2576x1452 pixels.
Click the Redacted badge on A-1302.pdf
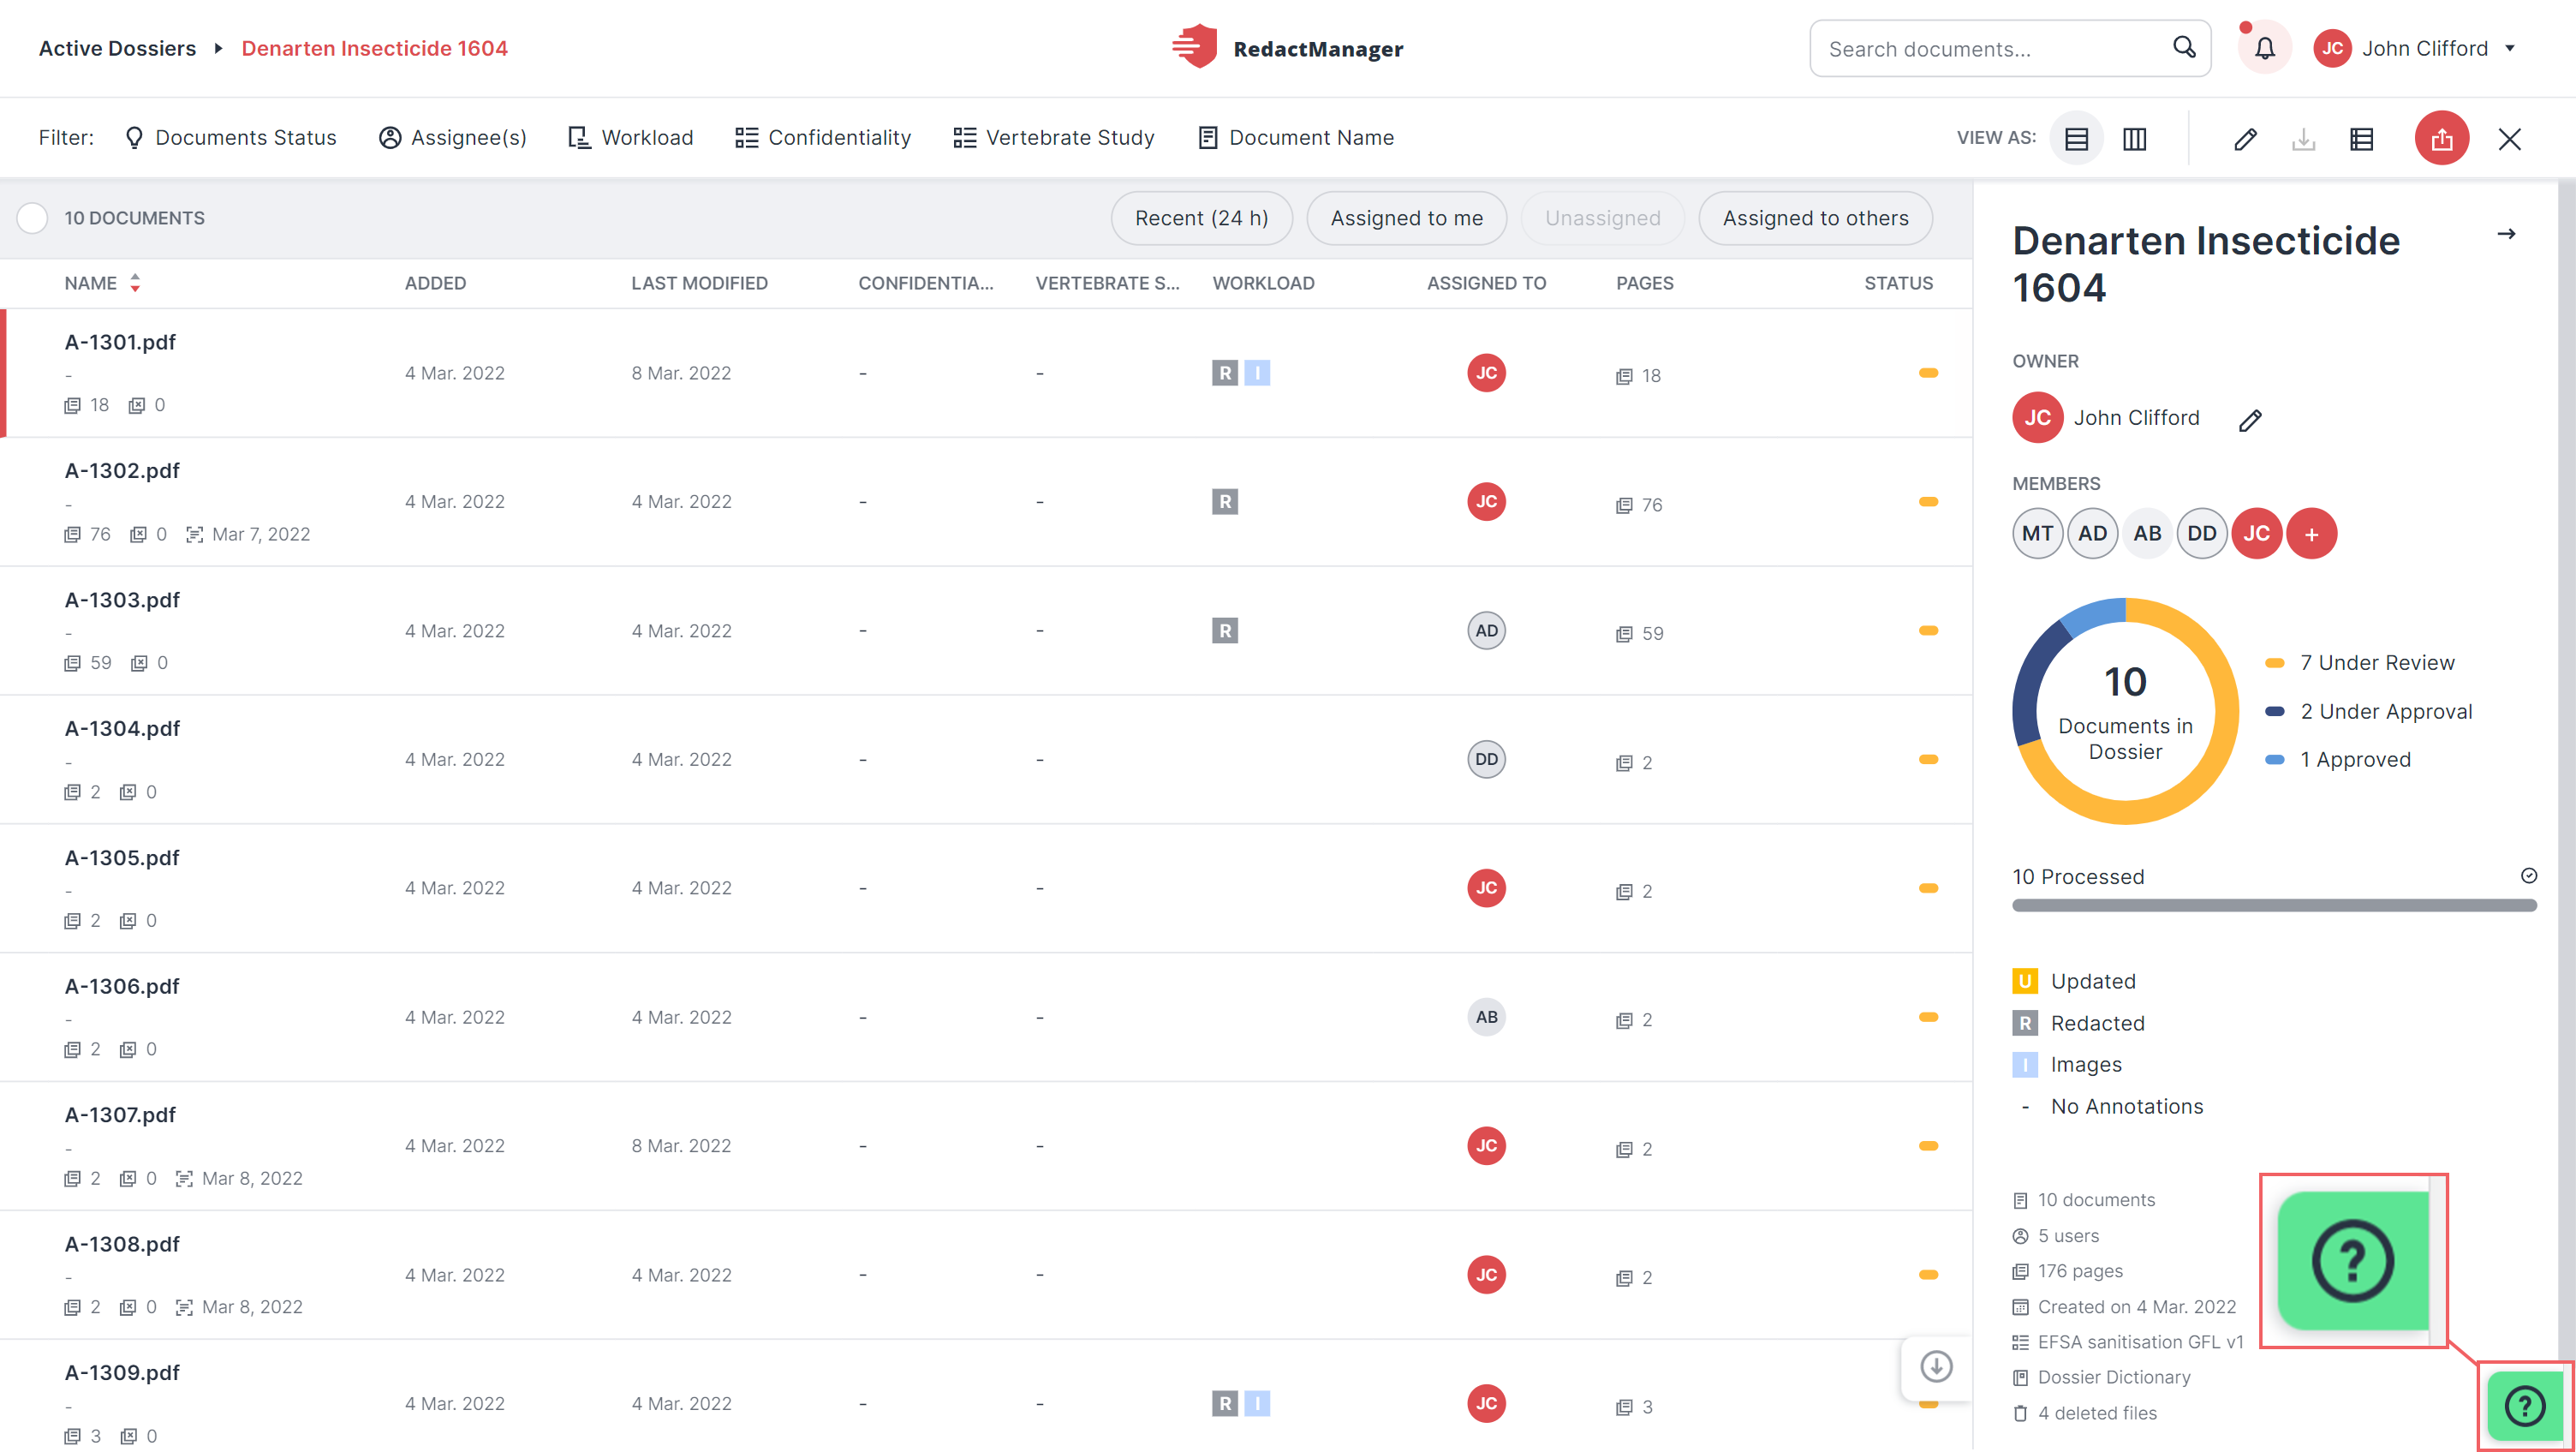pyautogui.click(x=1225, y=501)
